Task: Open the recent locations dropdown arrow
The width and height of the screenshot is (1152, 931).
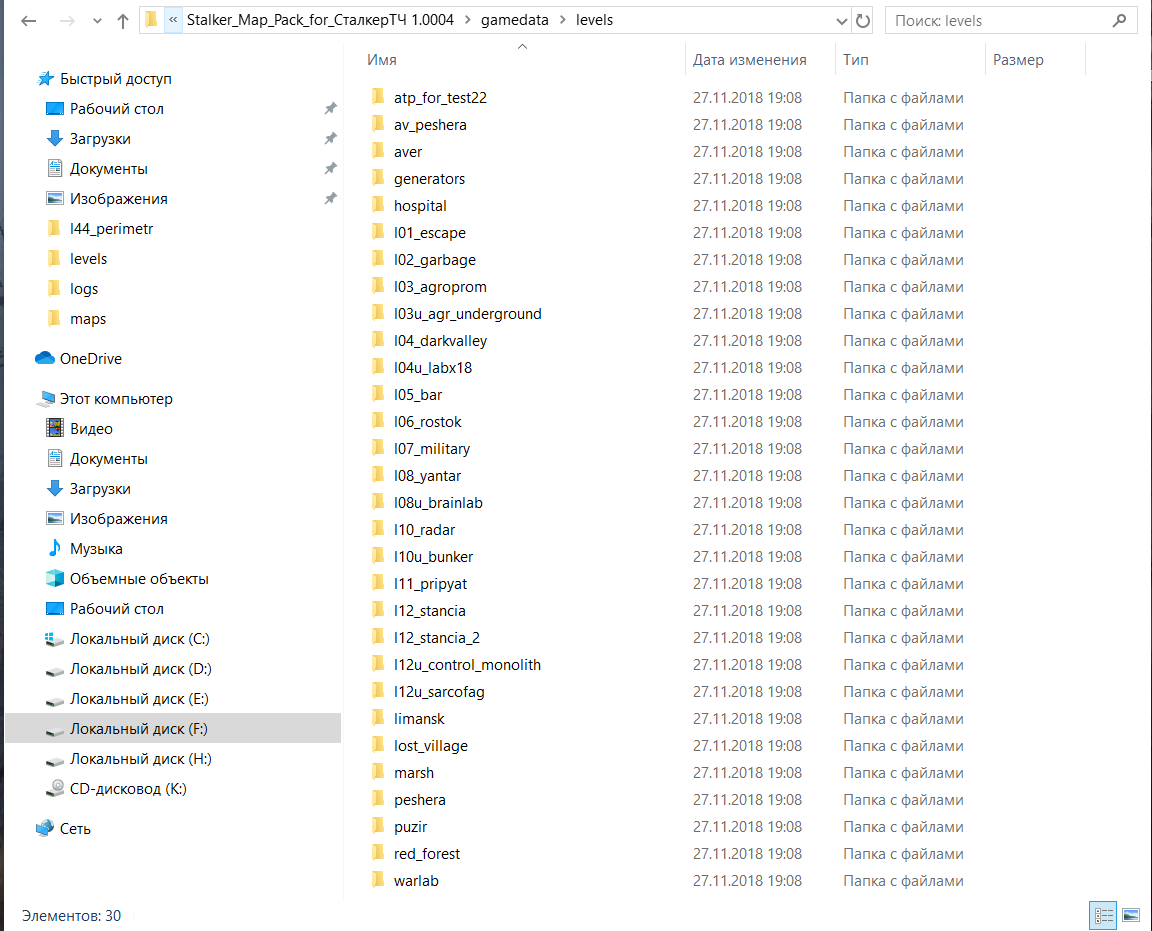Action: [97, 21]
